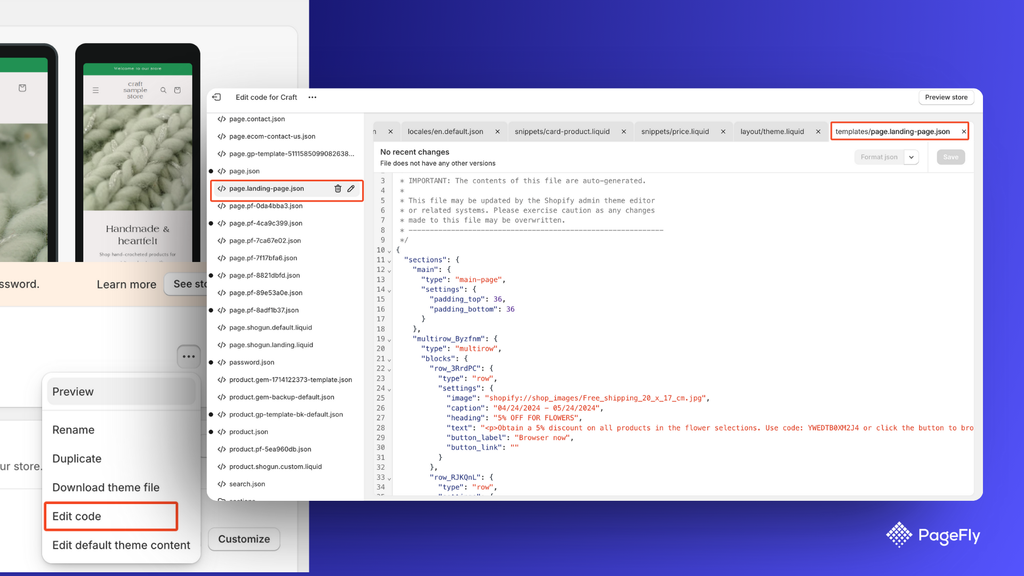Image resolution: width=1024 pixels, height=576 pixels.
Task: Open the three-dot menu next to Edit code for Craft
Action: (312, 97)
